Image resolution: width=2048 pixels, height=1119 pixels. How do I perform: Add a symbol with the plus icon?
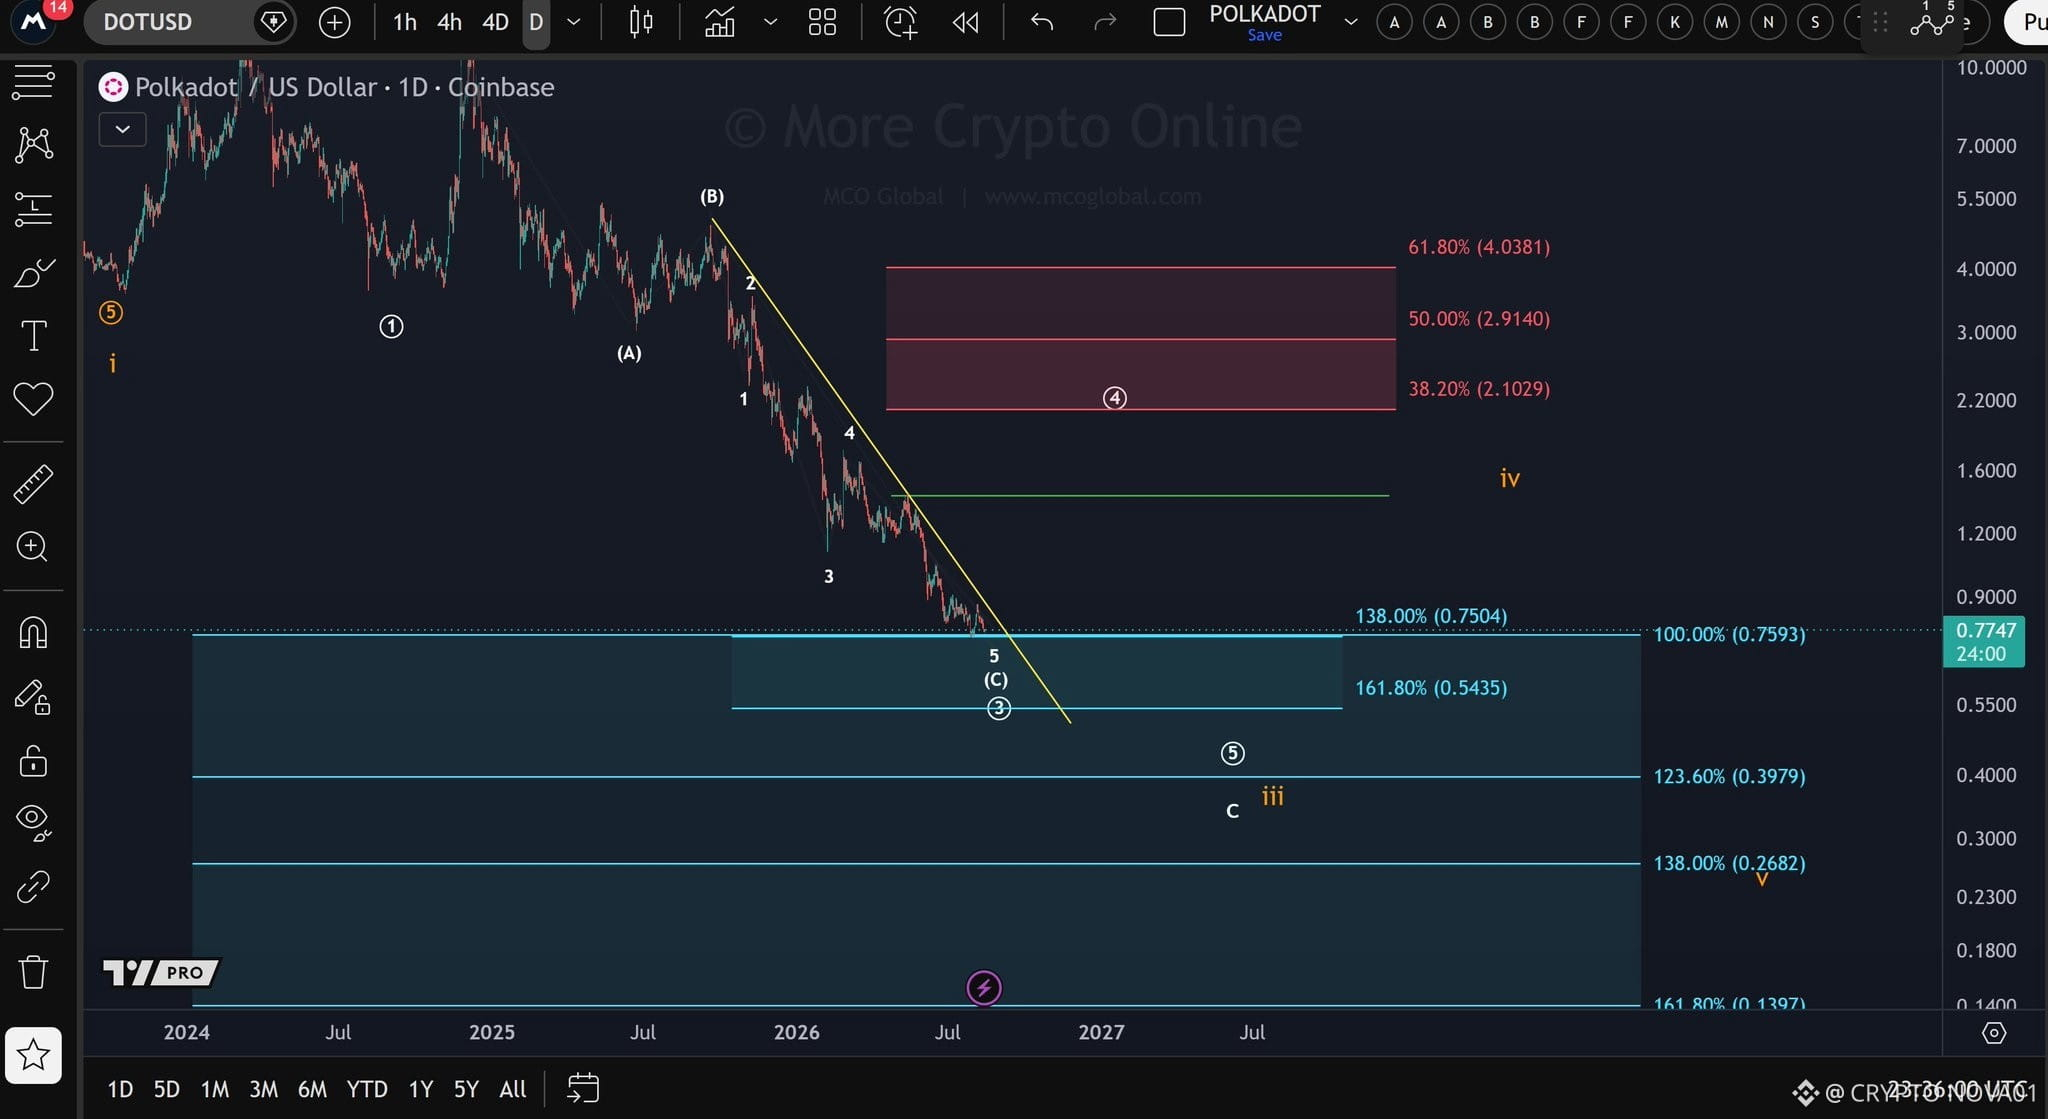[x=334, y=22]
